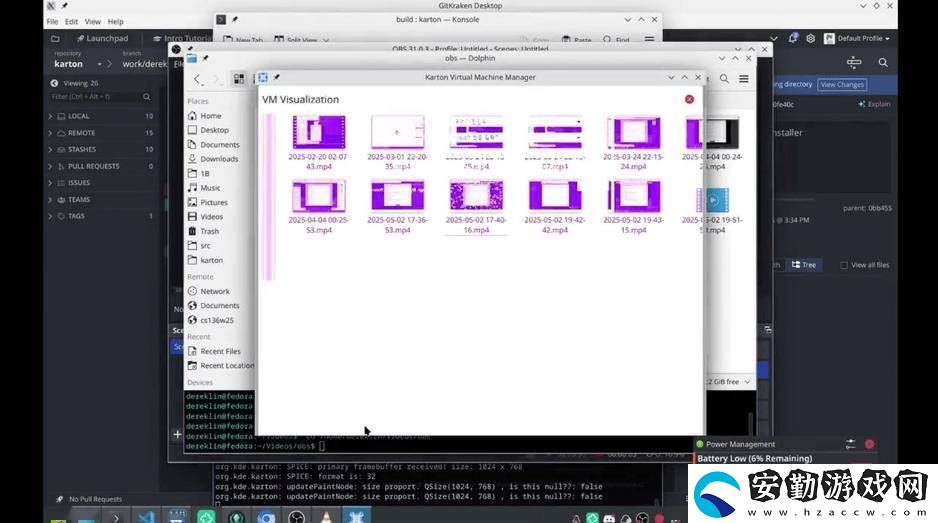Open Dolphin hamburger menu

(744, 78)
